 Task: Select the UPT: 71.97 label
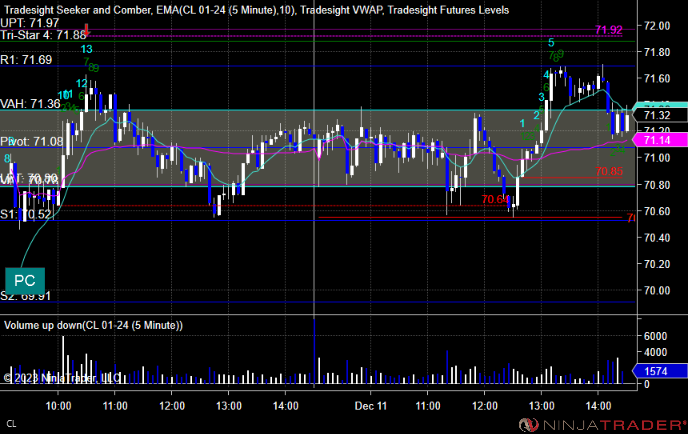pos(30,23)
